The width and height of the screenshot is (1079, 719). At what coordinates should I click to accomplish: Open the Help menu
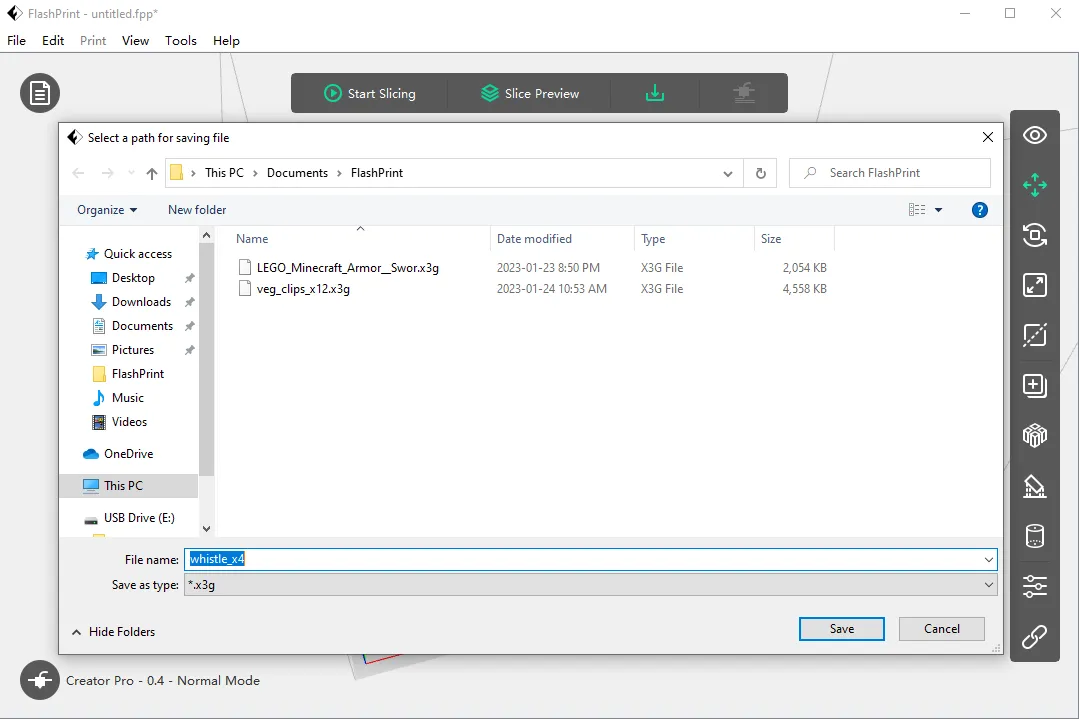pos(226,41)
